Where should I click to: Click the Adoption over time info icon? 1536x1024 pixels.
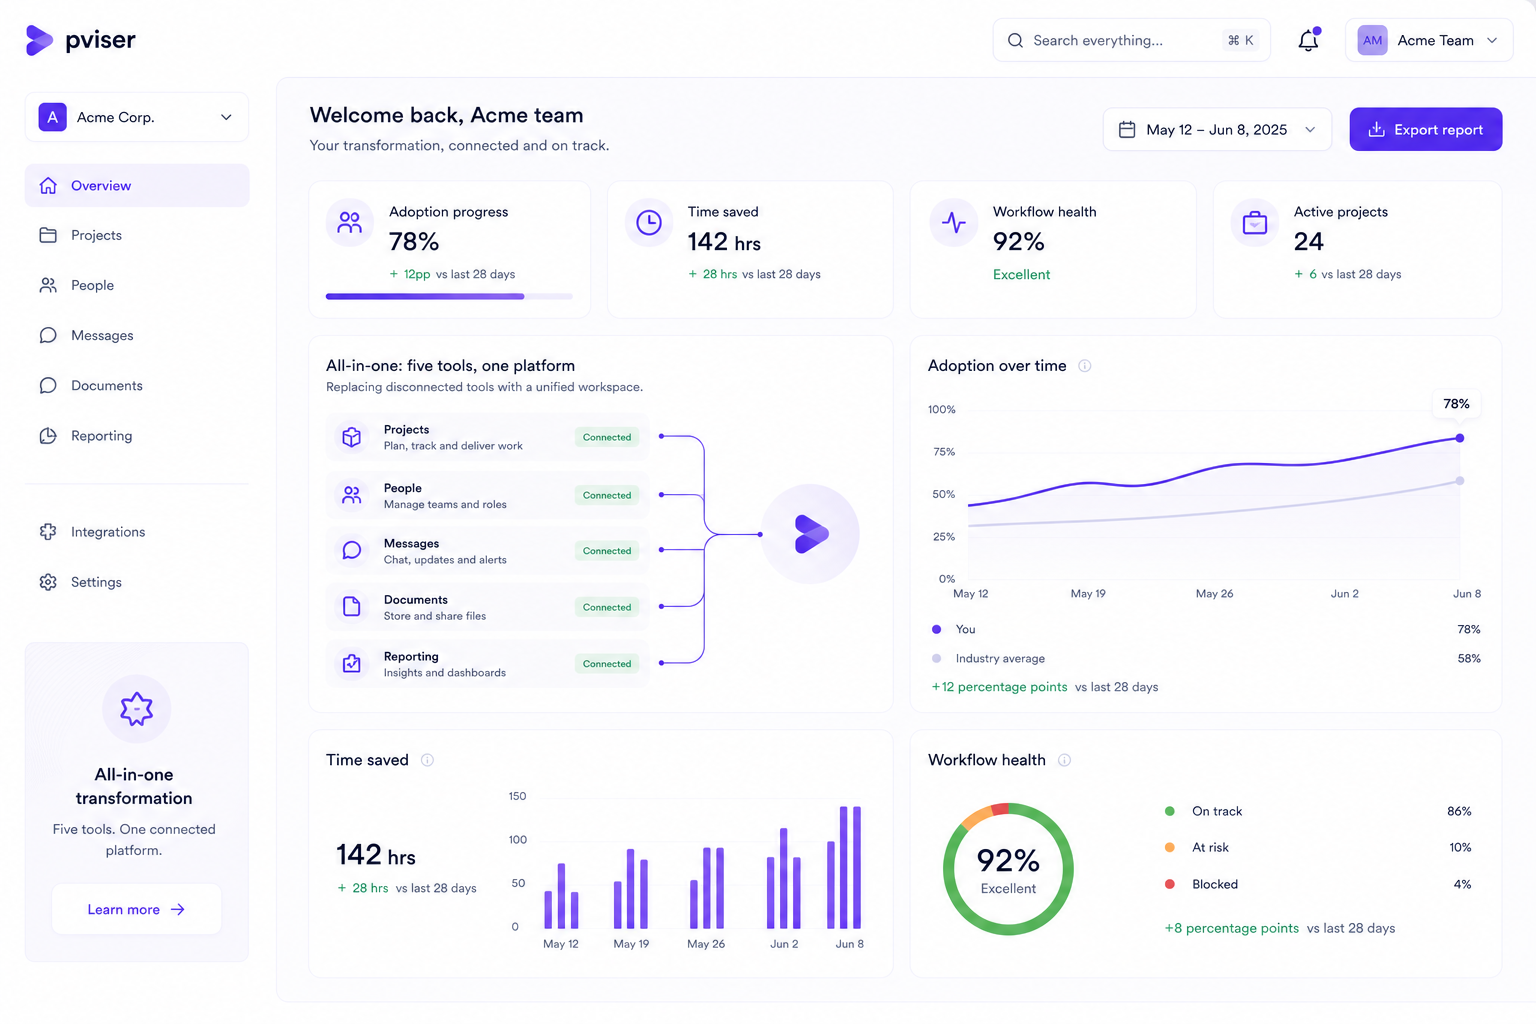click(x=1085, y=366)
